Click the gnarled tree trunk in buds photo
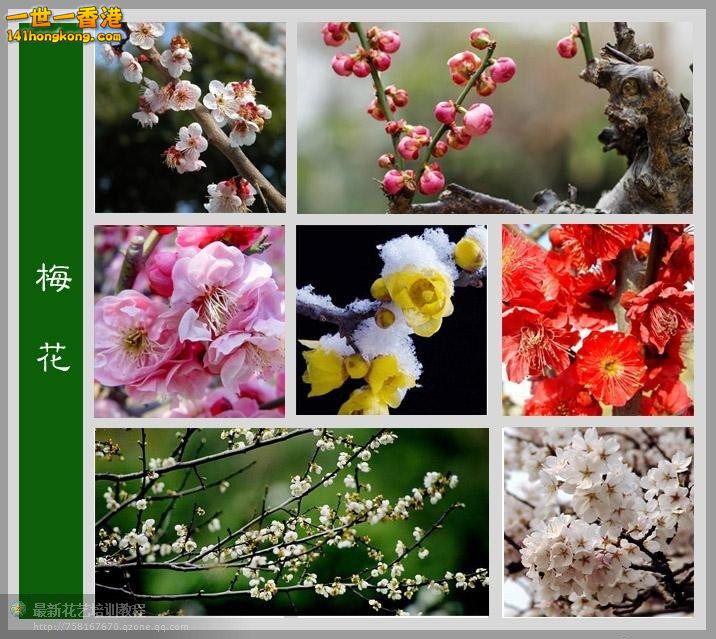This screenshot has height=639, width=716. [645, 120]
